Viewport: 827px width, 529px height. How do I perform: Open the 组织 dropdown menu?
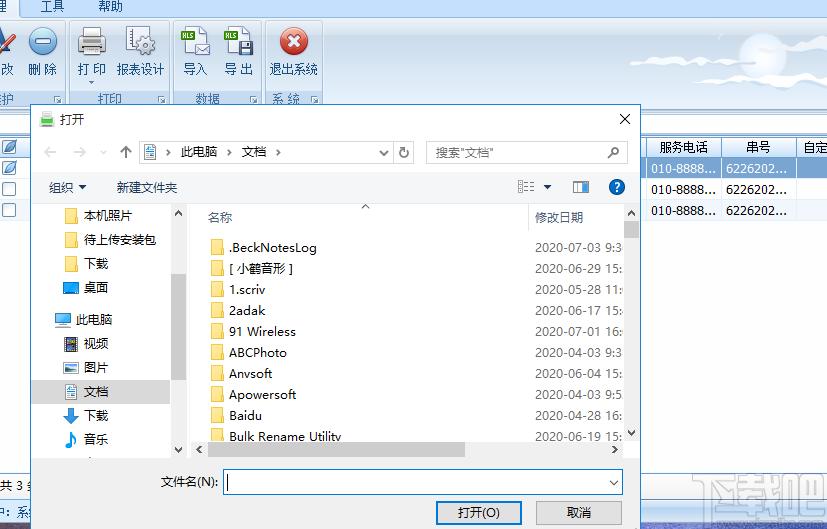pyautogui.click(x=68, y=188)
